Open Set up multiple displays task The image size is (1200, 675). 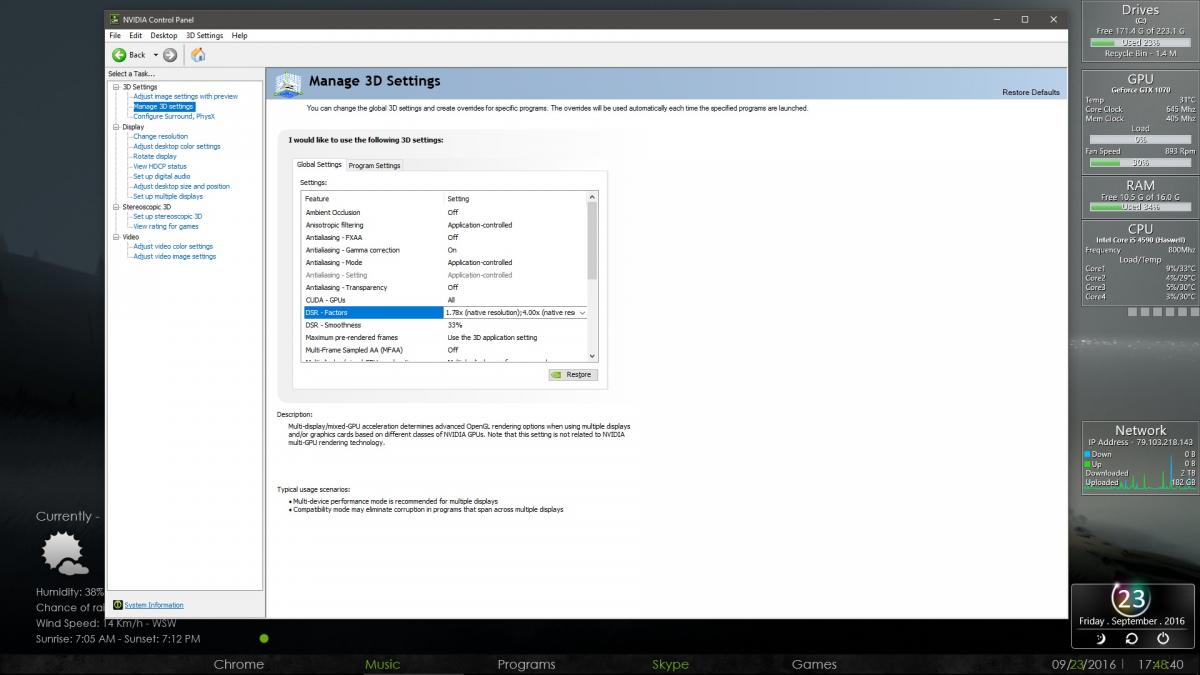pyautogui.click(x=168, y=197)
